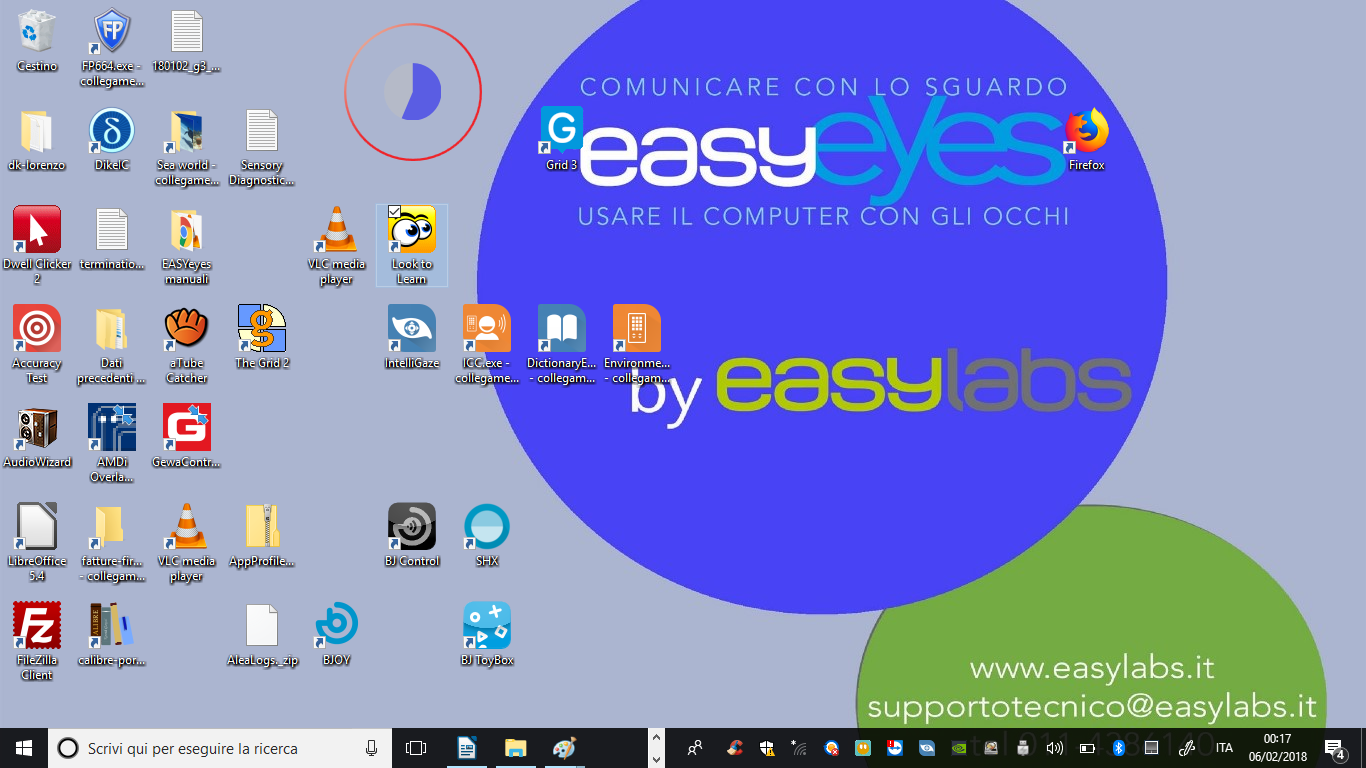This screenshot has height=768, width=1366.
Task: Launch the ICC.exe shortcut
Action: click(487, 345)
